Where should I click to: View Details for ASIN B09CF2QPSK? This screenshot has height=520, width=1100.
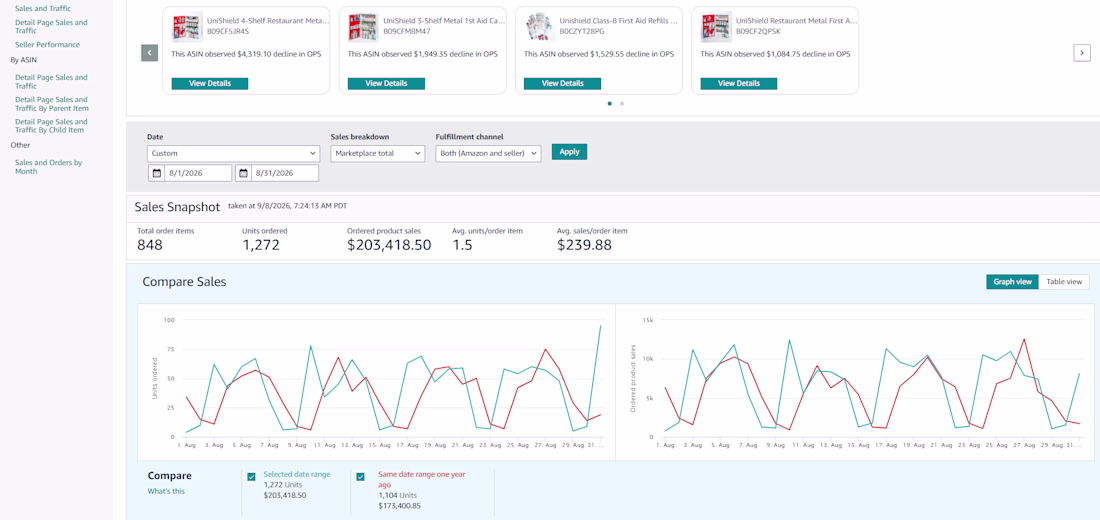[739, 84]
